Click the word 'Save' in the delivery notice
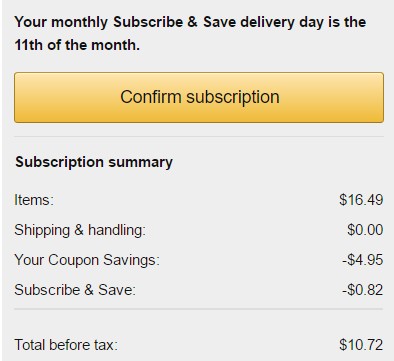 (220, 22)
